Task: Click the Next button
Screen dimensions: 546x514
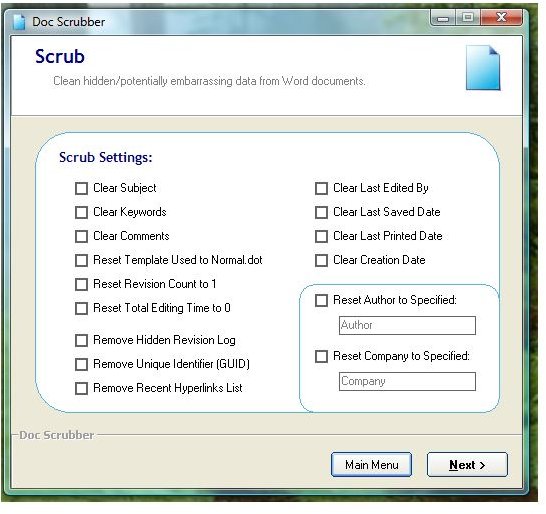Action: pyautogui.click(x=467, y=465)
